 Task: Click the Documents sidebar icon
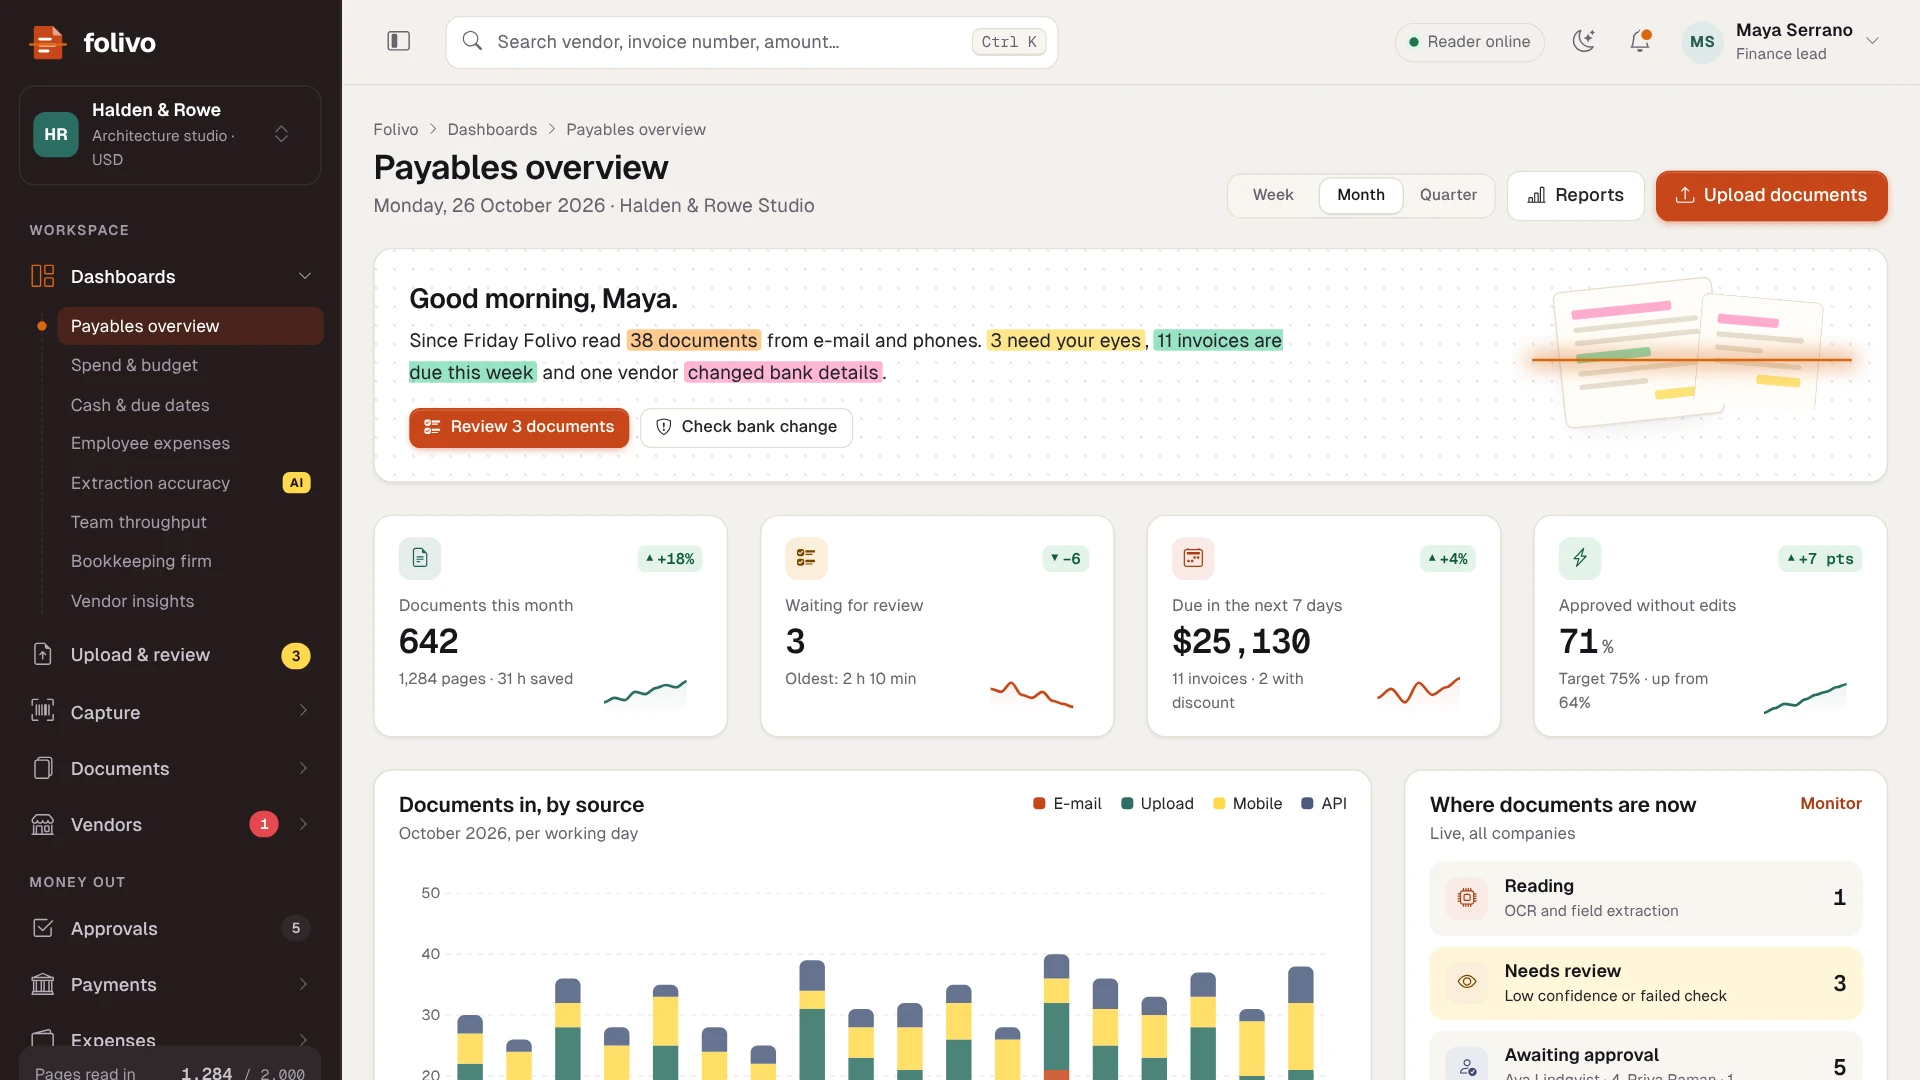(x=42, y=768)
